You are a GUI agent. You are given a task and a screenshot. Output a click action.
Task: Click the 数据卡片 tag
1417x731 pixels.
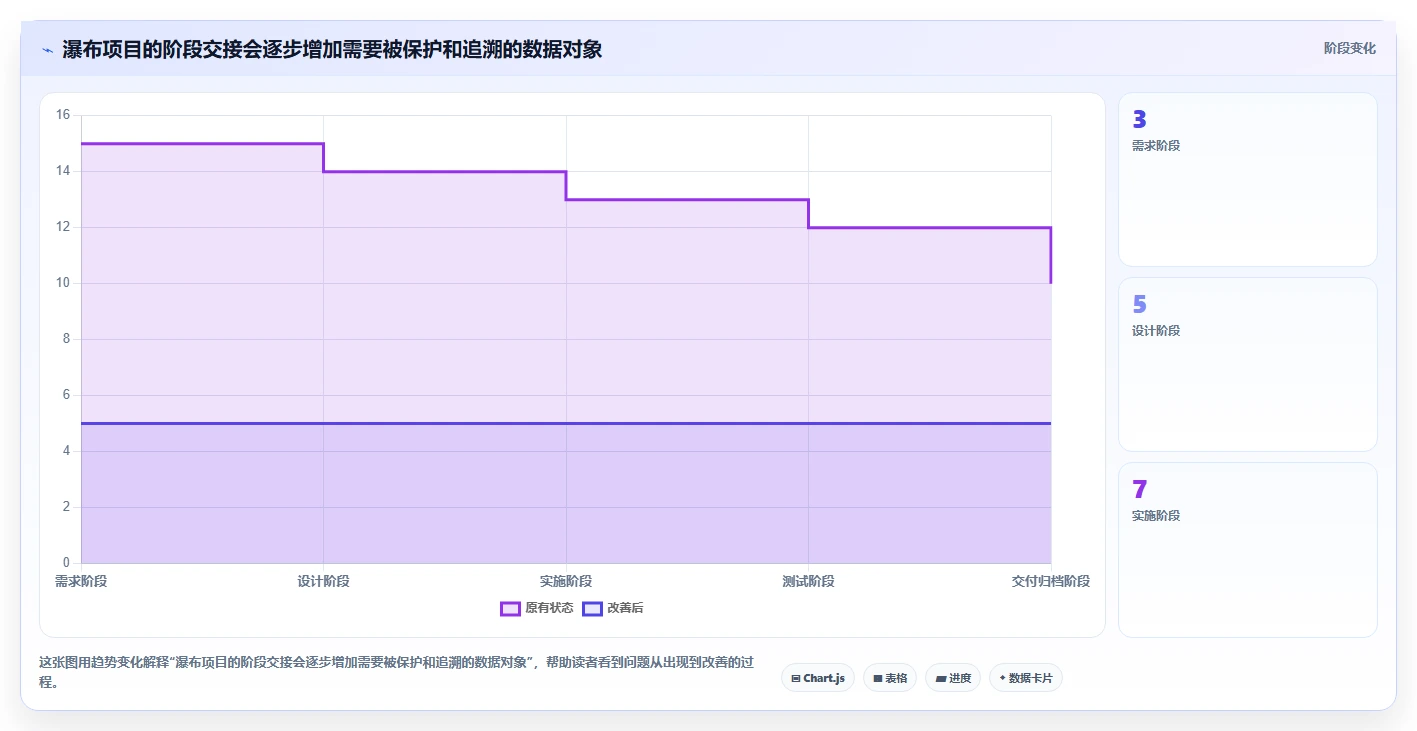(x=1025, y=678)
